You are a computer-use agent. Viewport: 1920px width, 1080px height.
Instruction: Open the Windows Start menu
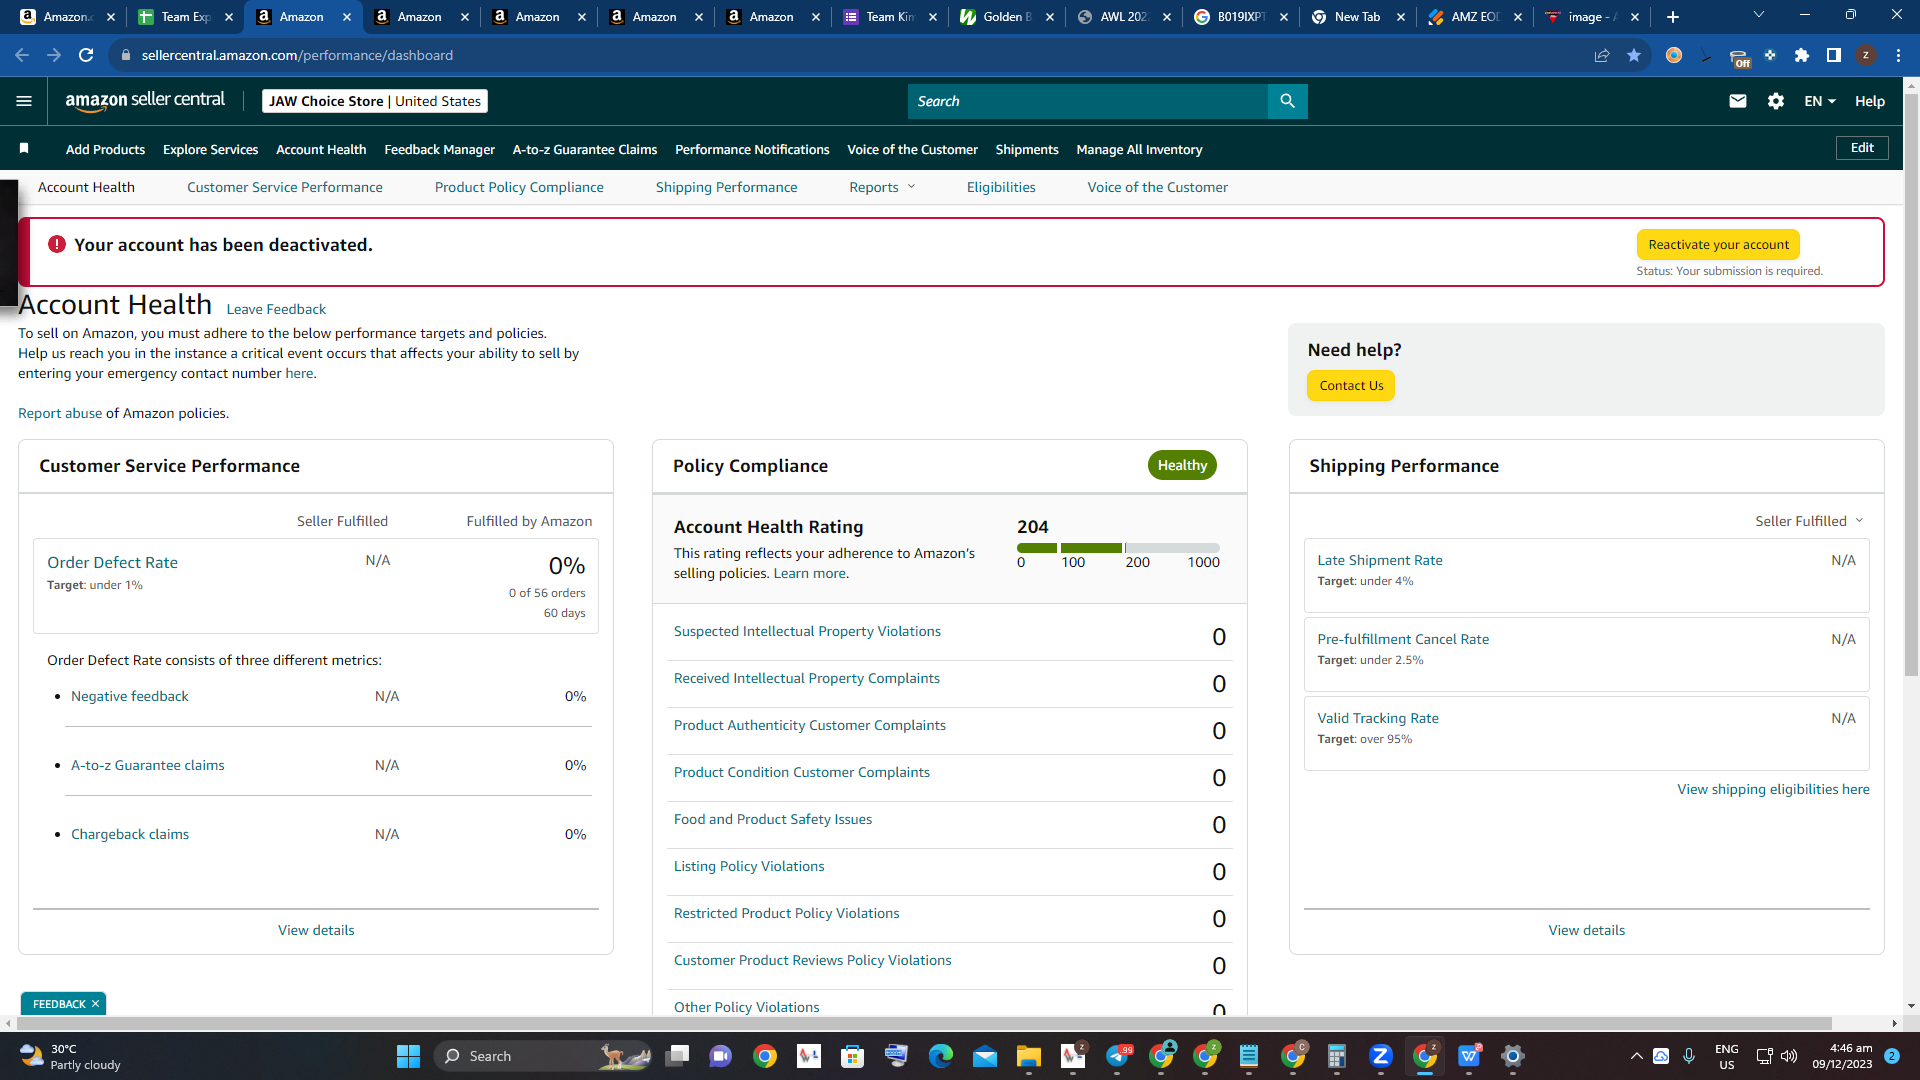point(408,1056)
